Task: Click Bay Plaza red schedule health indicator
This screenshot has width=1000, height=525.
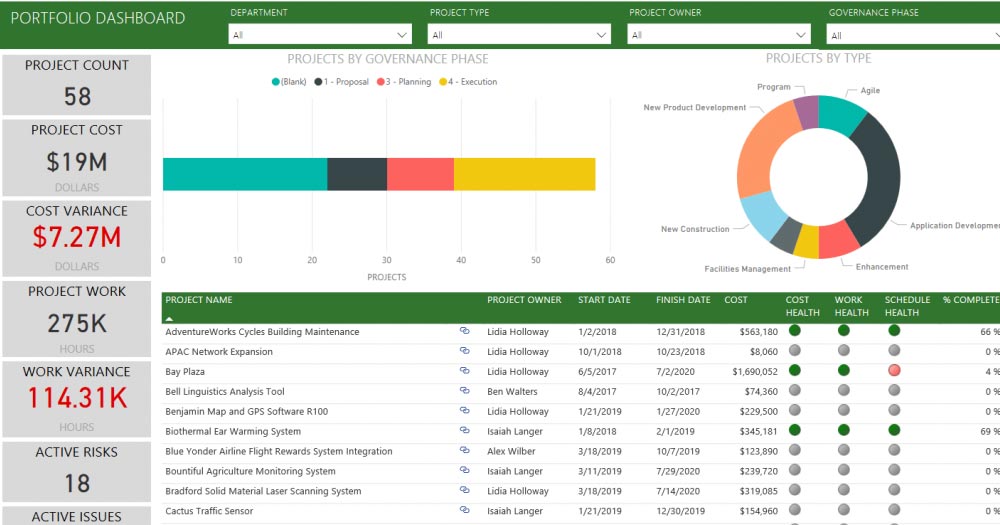Action: [894, 370]
